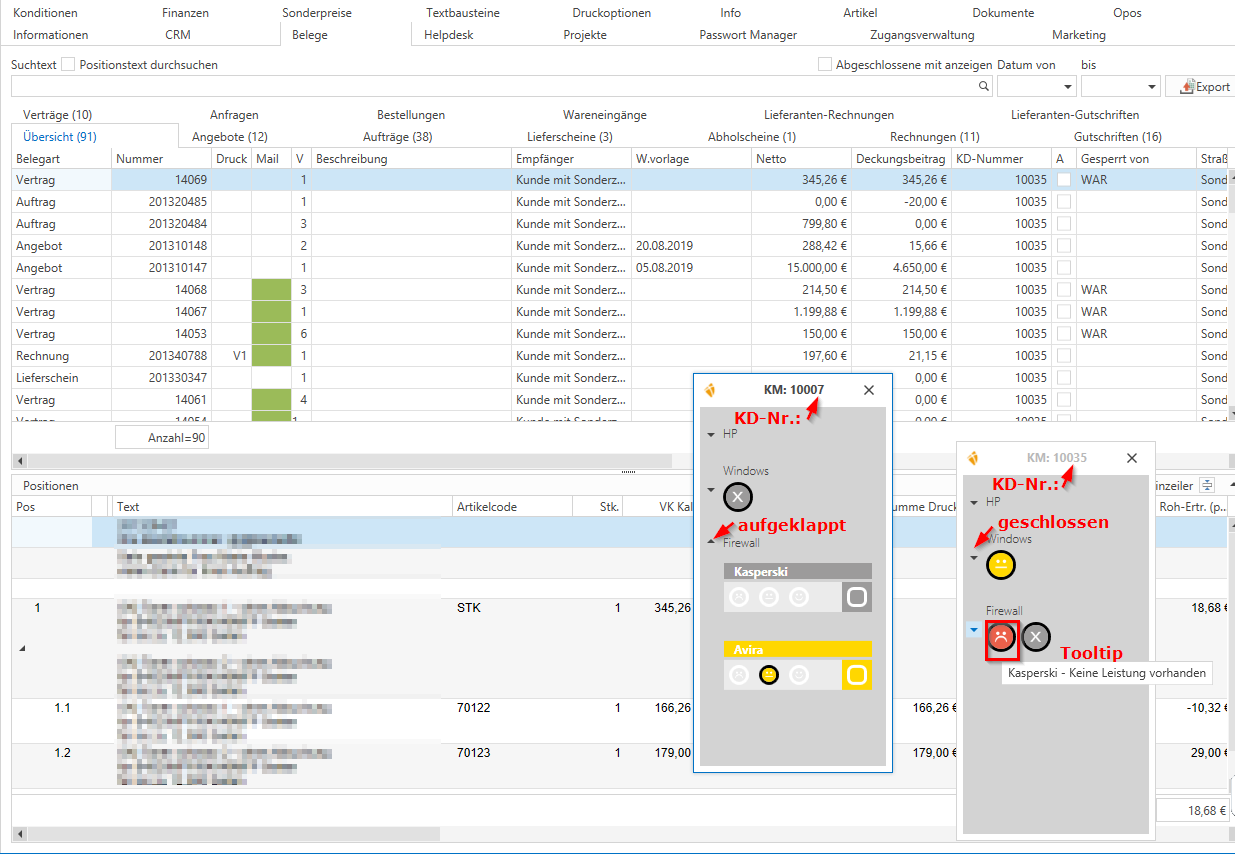
Task: Open the Helpdesk tab
Action: (448, 35)
